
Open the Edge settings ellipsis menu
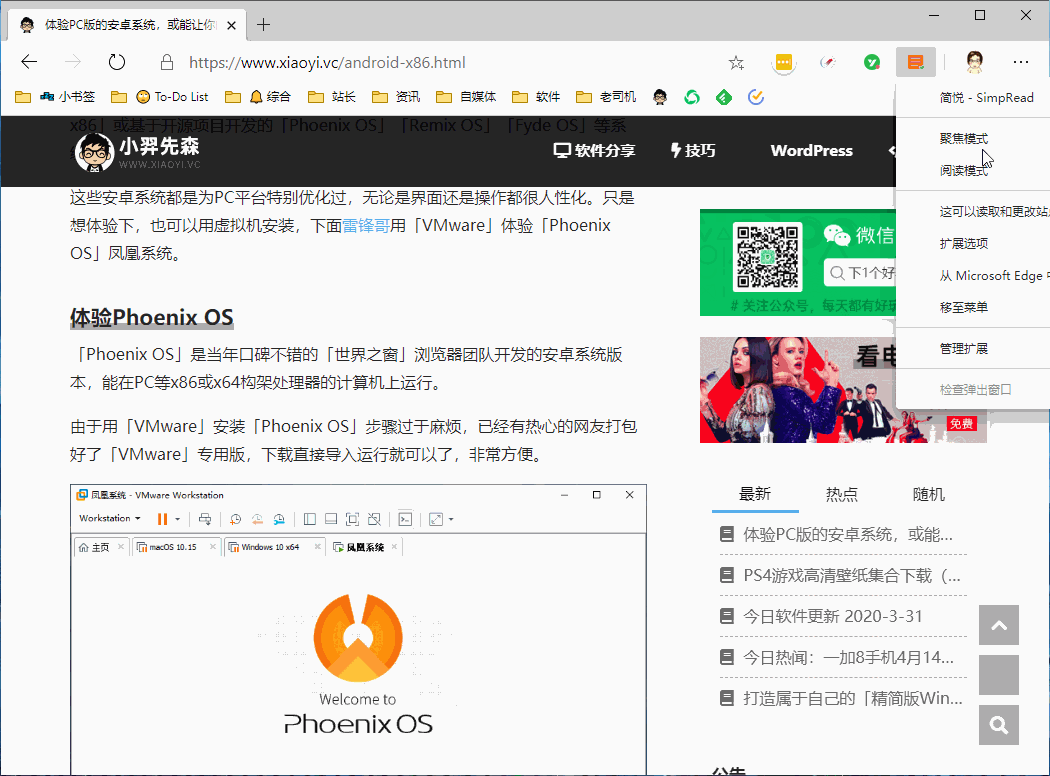point(1020,62)
